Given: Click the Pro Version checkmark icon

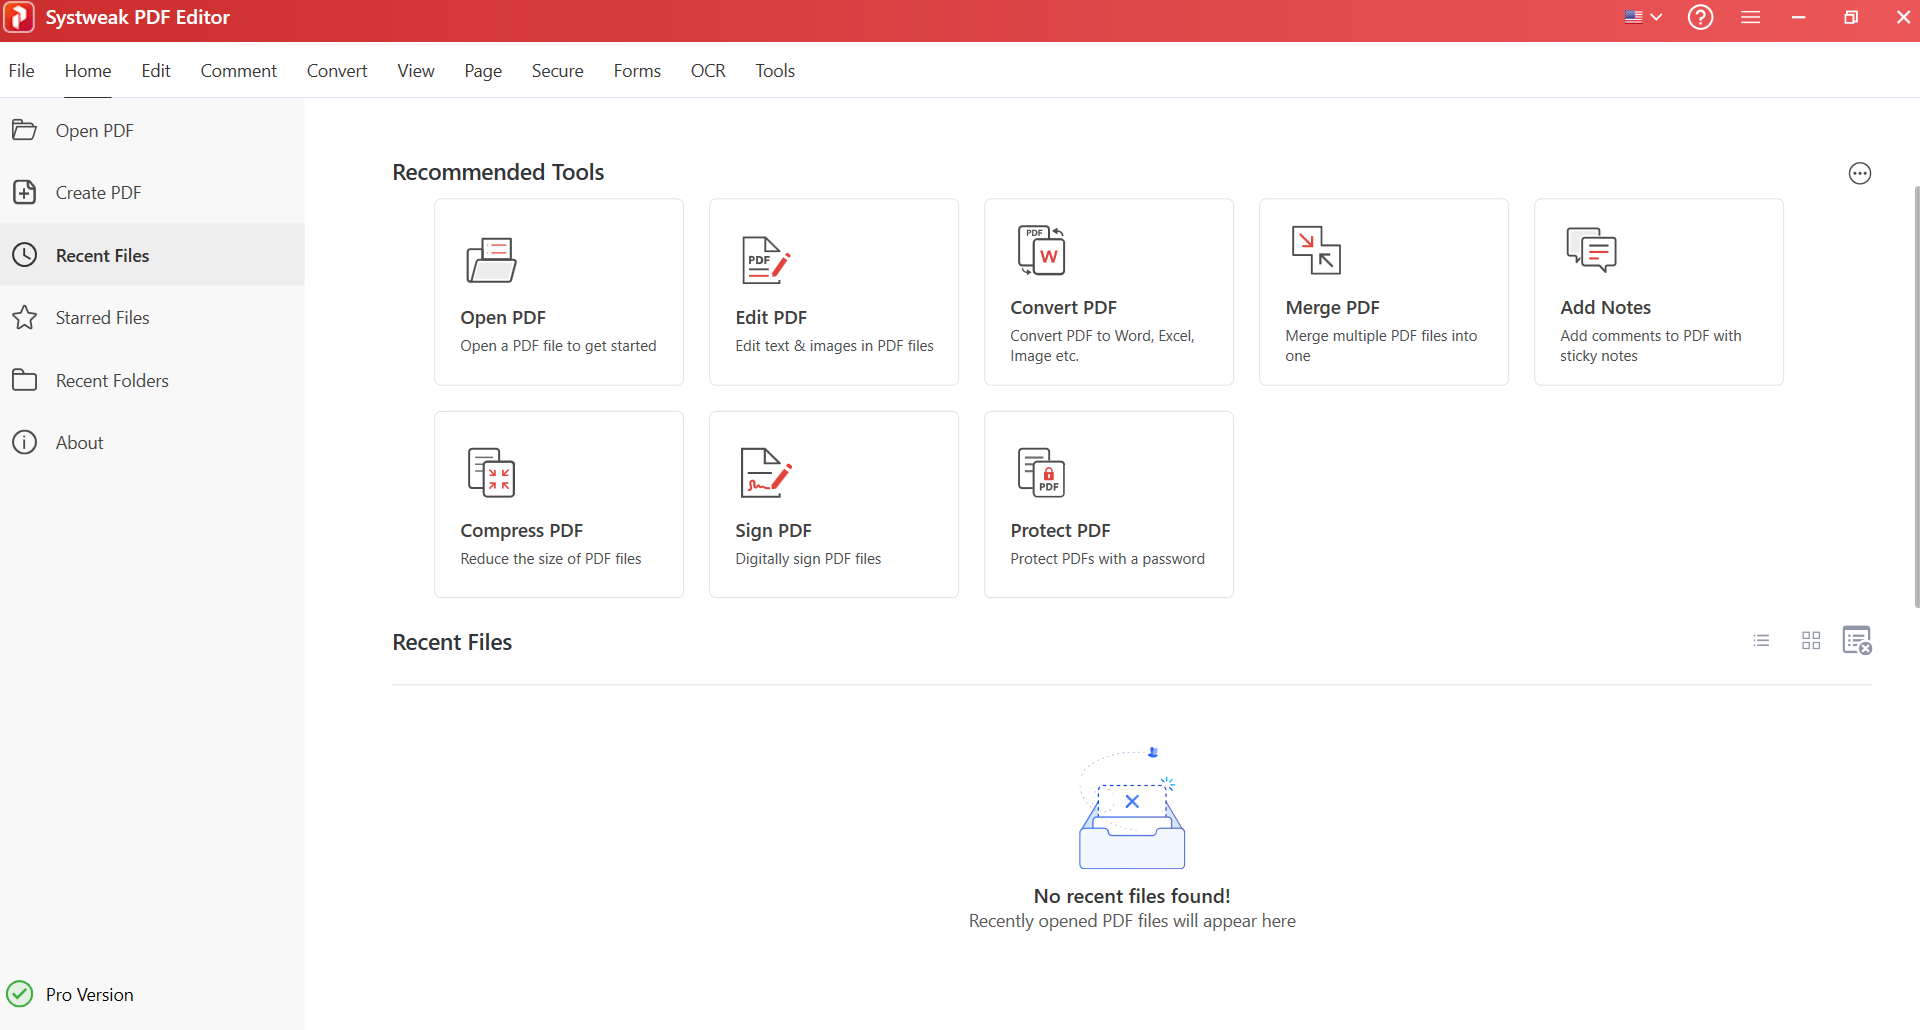Looking at the screenshot, I should (x=20, y=994).
